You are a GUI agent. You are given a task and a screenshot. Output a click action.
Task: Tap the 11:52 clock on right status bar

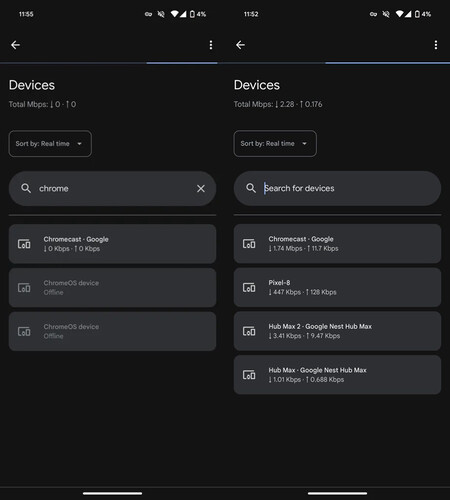coord(251,14)
